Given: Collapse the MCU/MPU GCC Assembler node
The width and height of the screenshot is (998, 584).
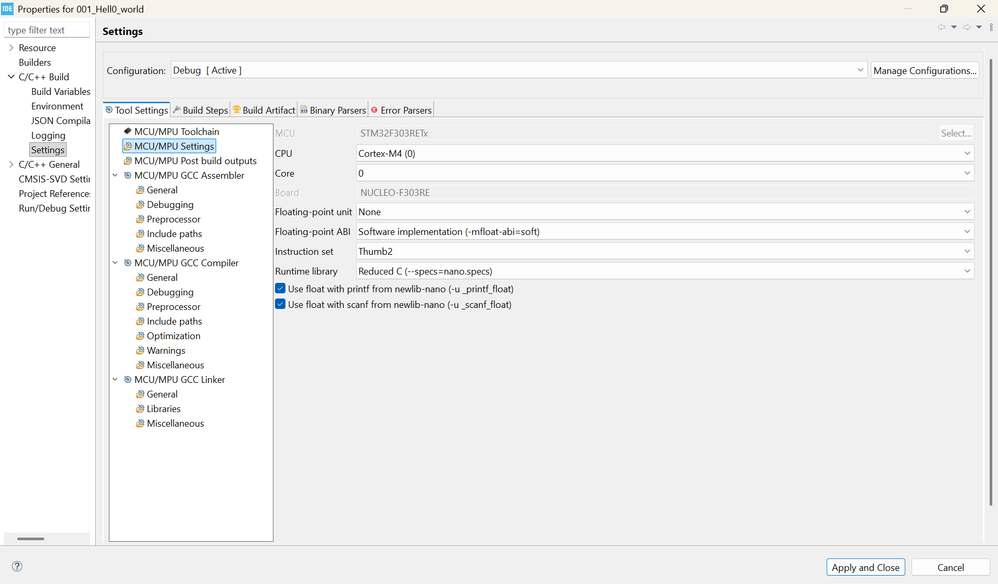Looking at the screenshot, I should pos(115,175).
